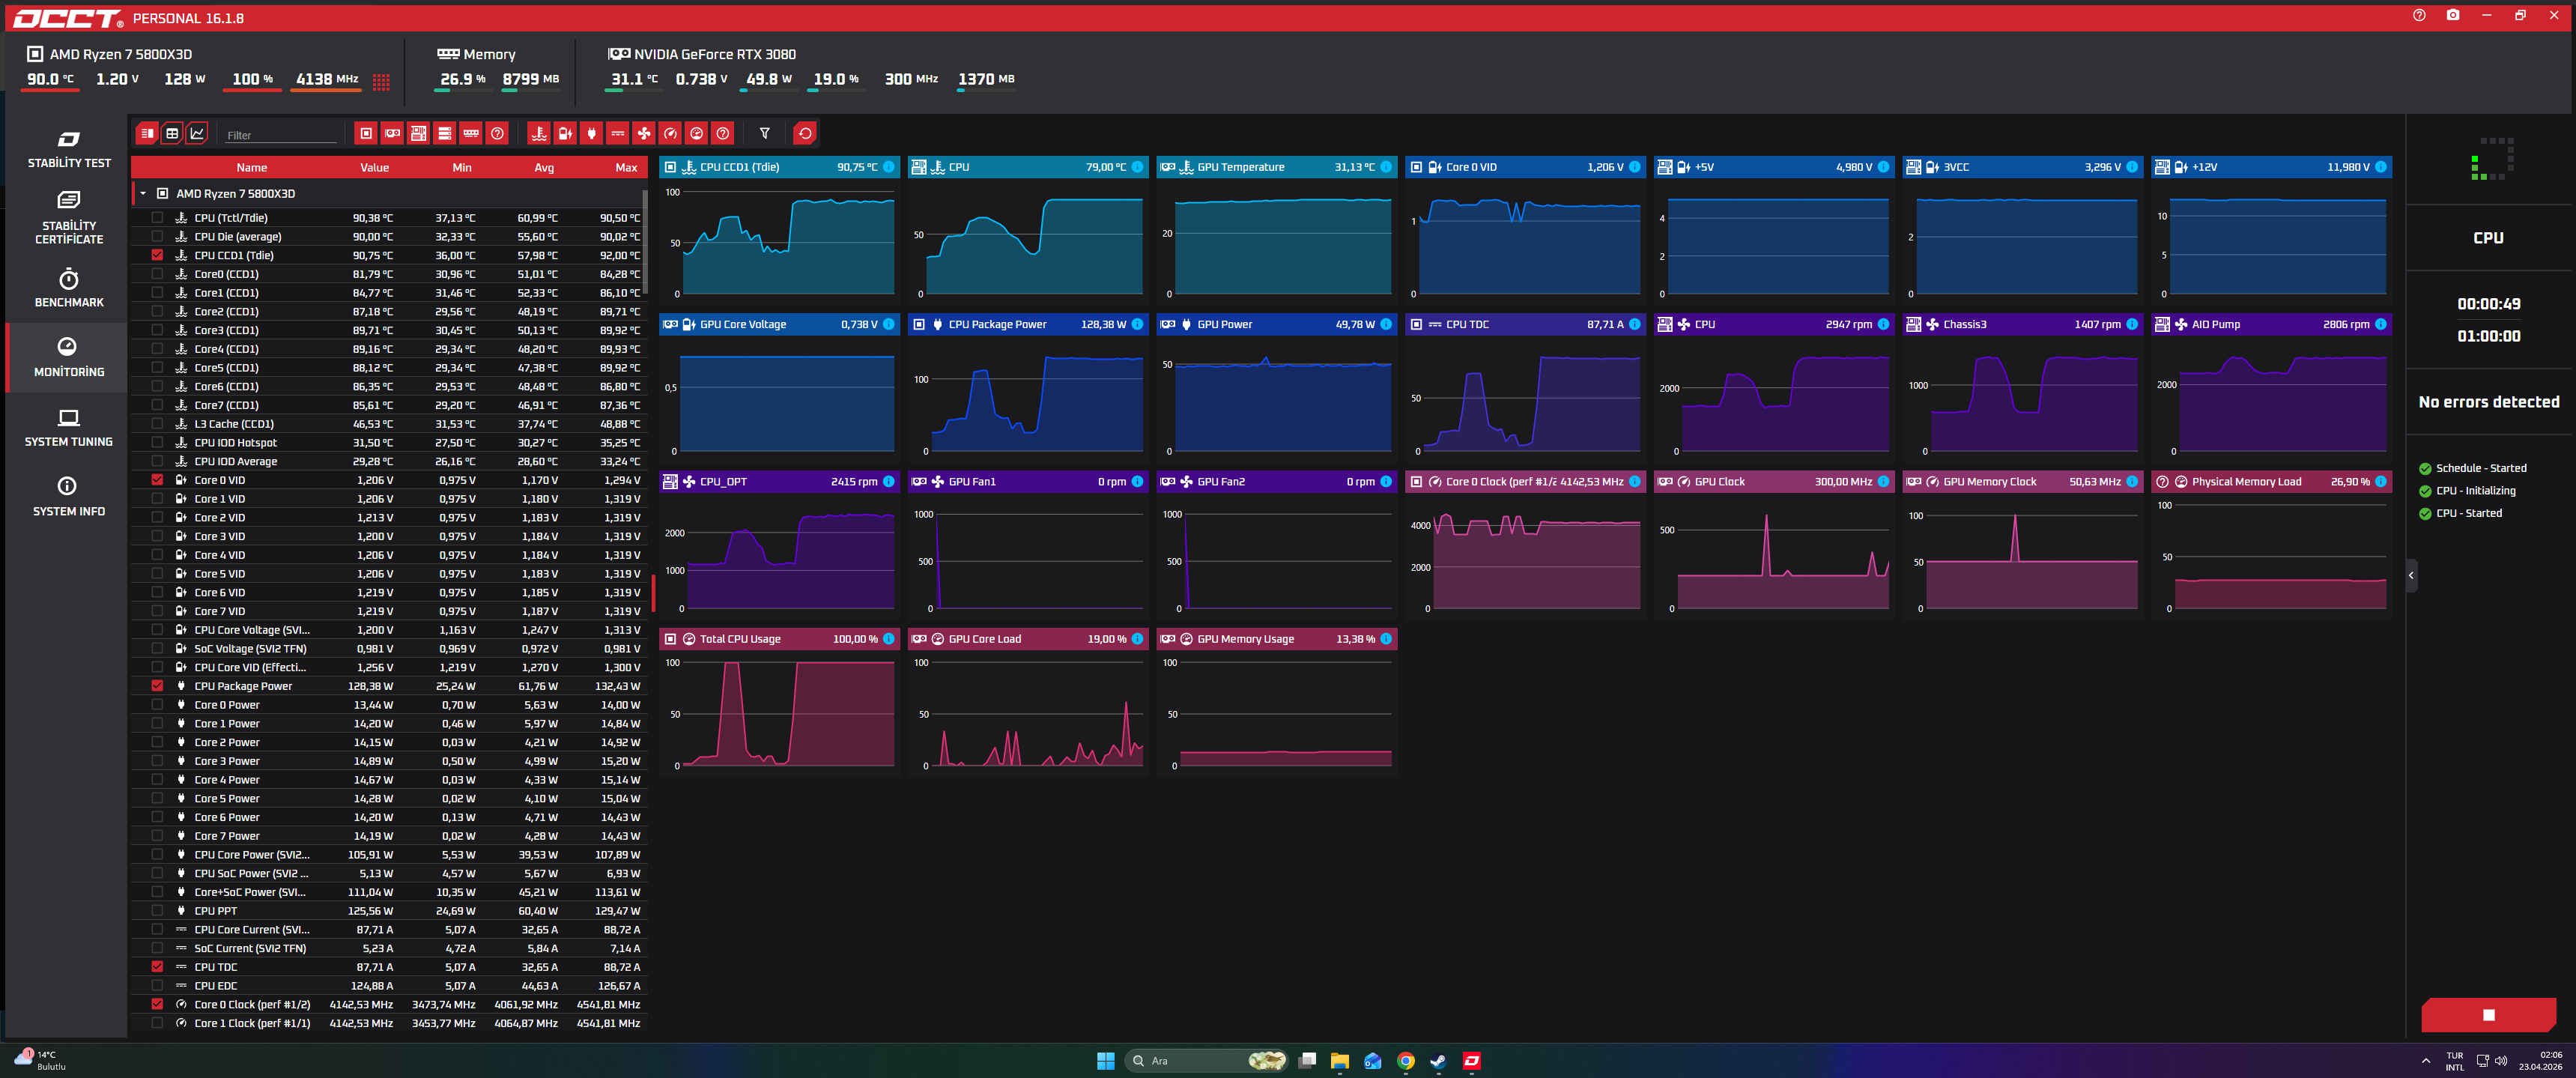Screen dimensions: 2576x1078
Task: Switch to the graph-only view icon
Action: tap(198, 133)
